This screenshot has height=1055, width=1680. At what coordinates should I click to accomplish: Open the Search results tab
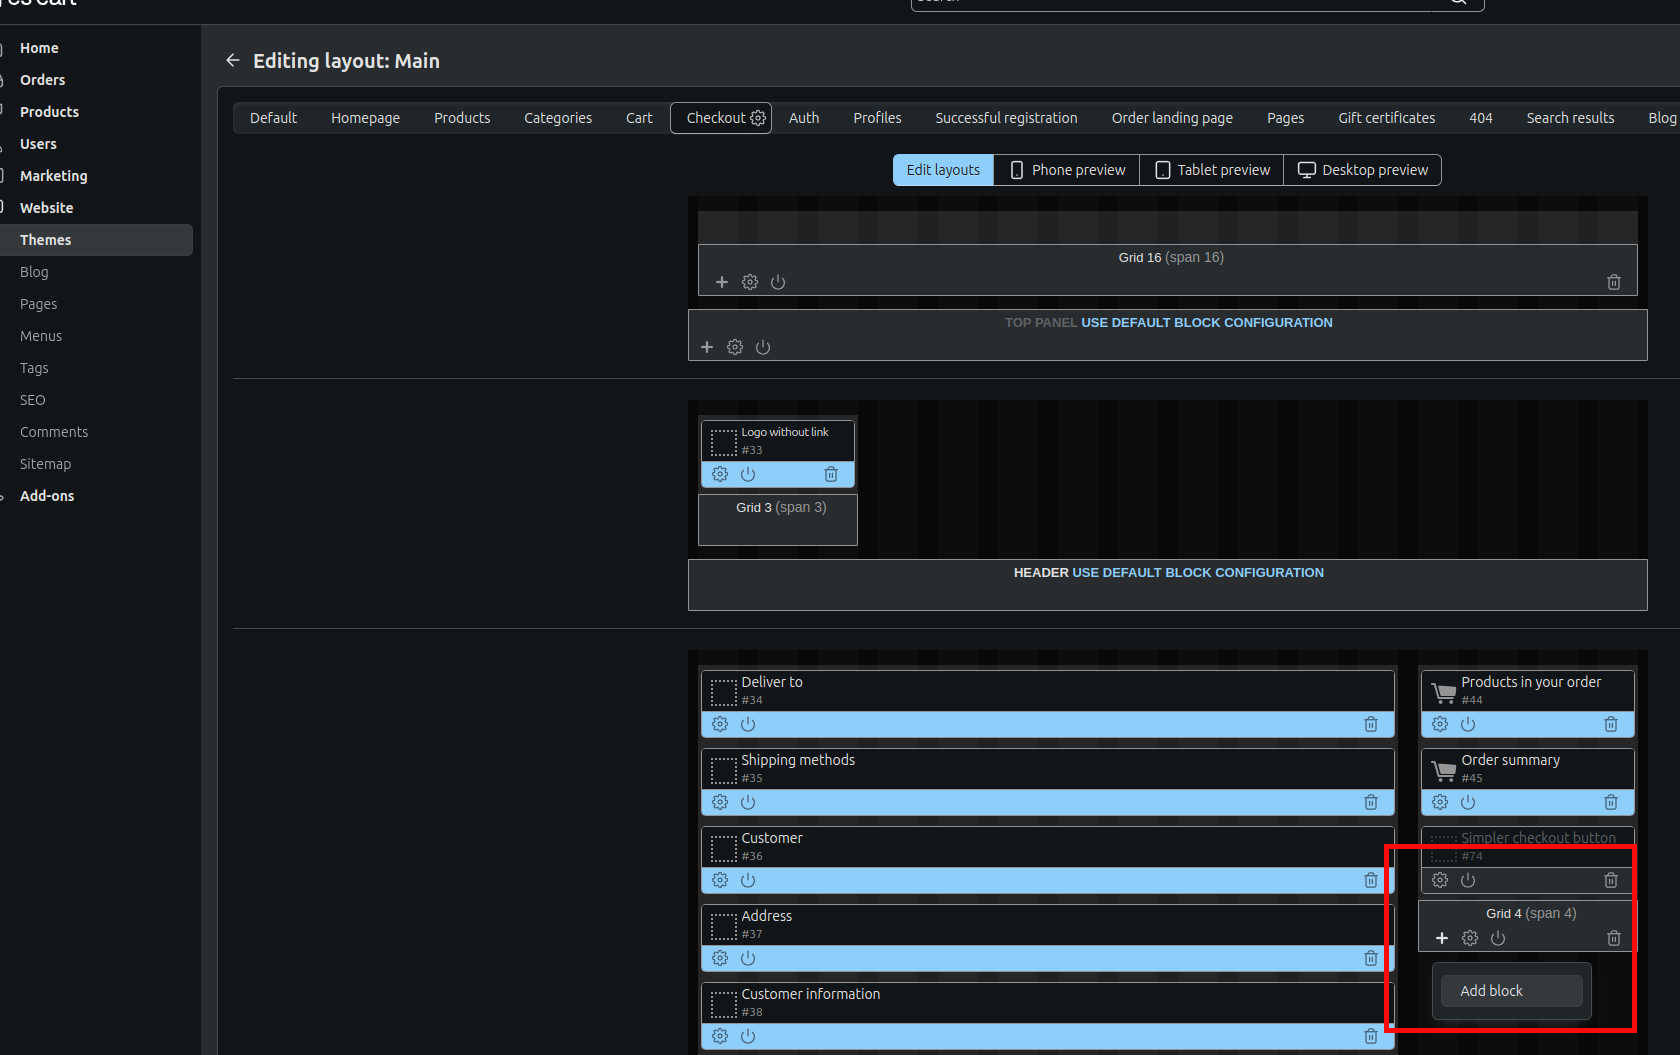1570,118
